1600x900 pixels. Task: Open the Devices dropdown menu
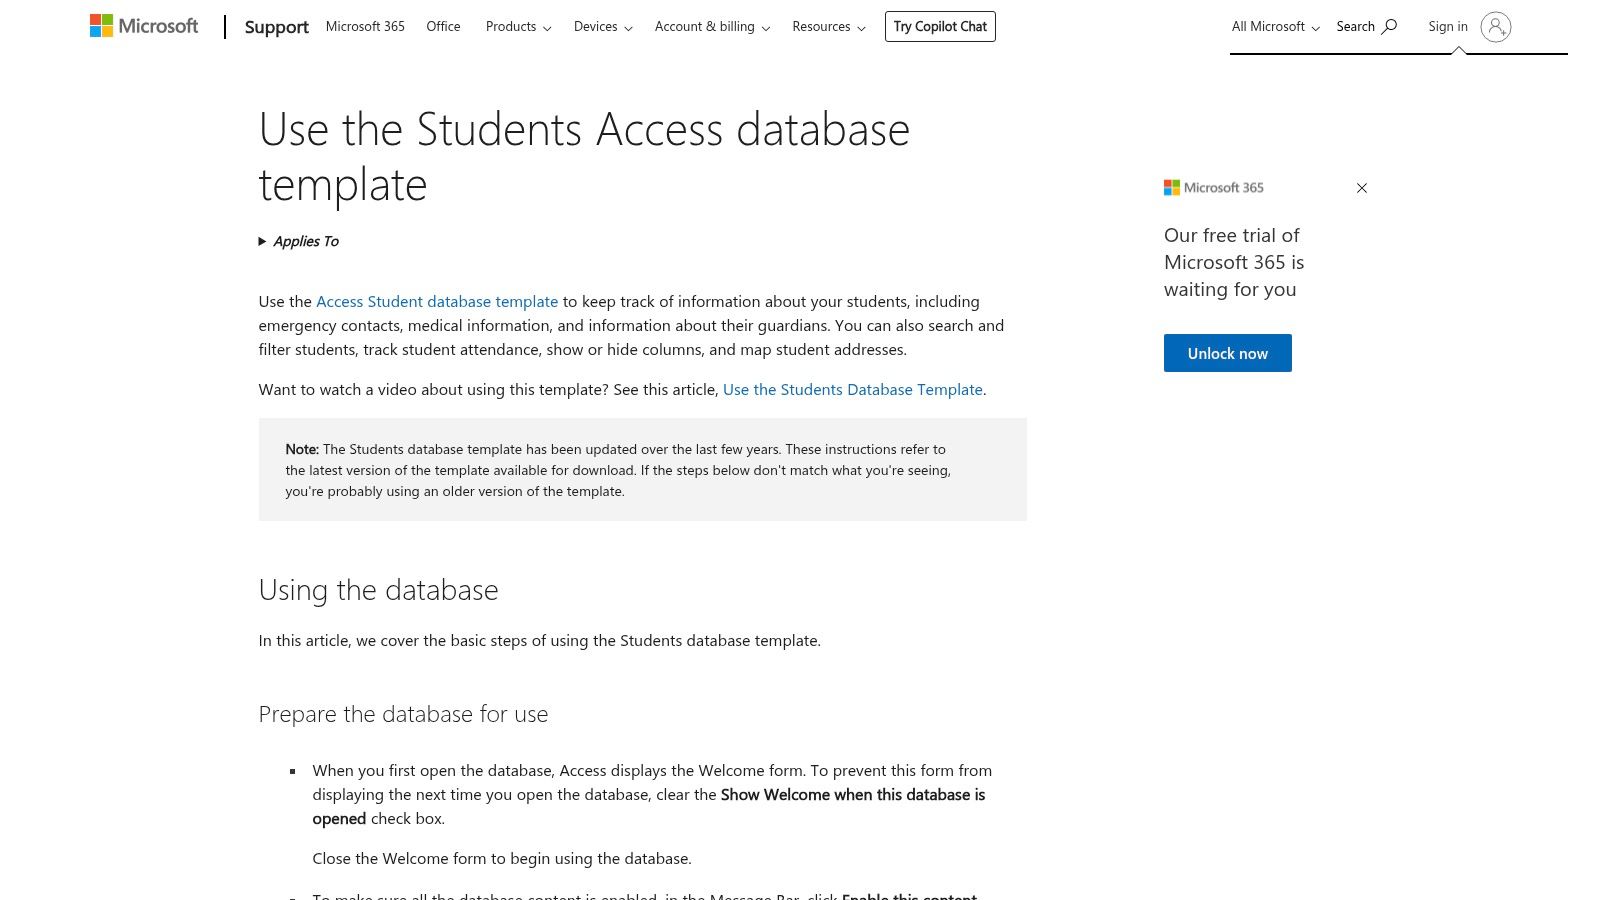(602, 27)
